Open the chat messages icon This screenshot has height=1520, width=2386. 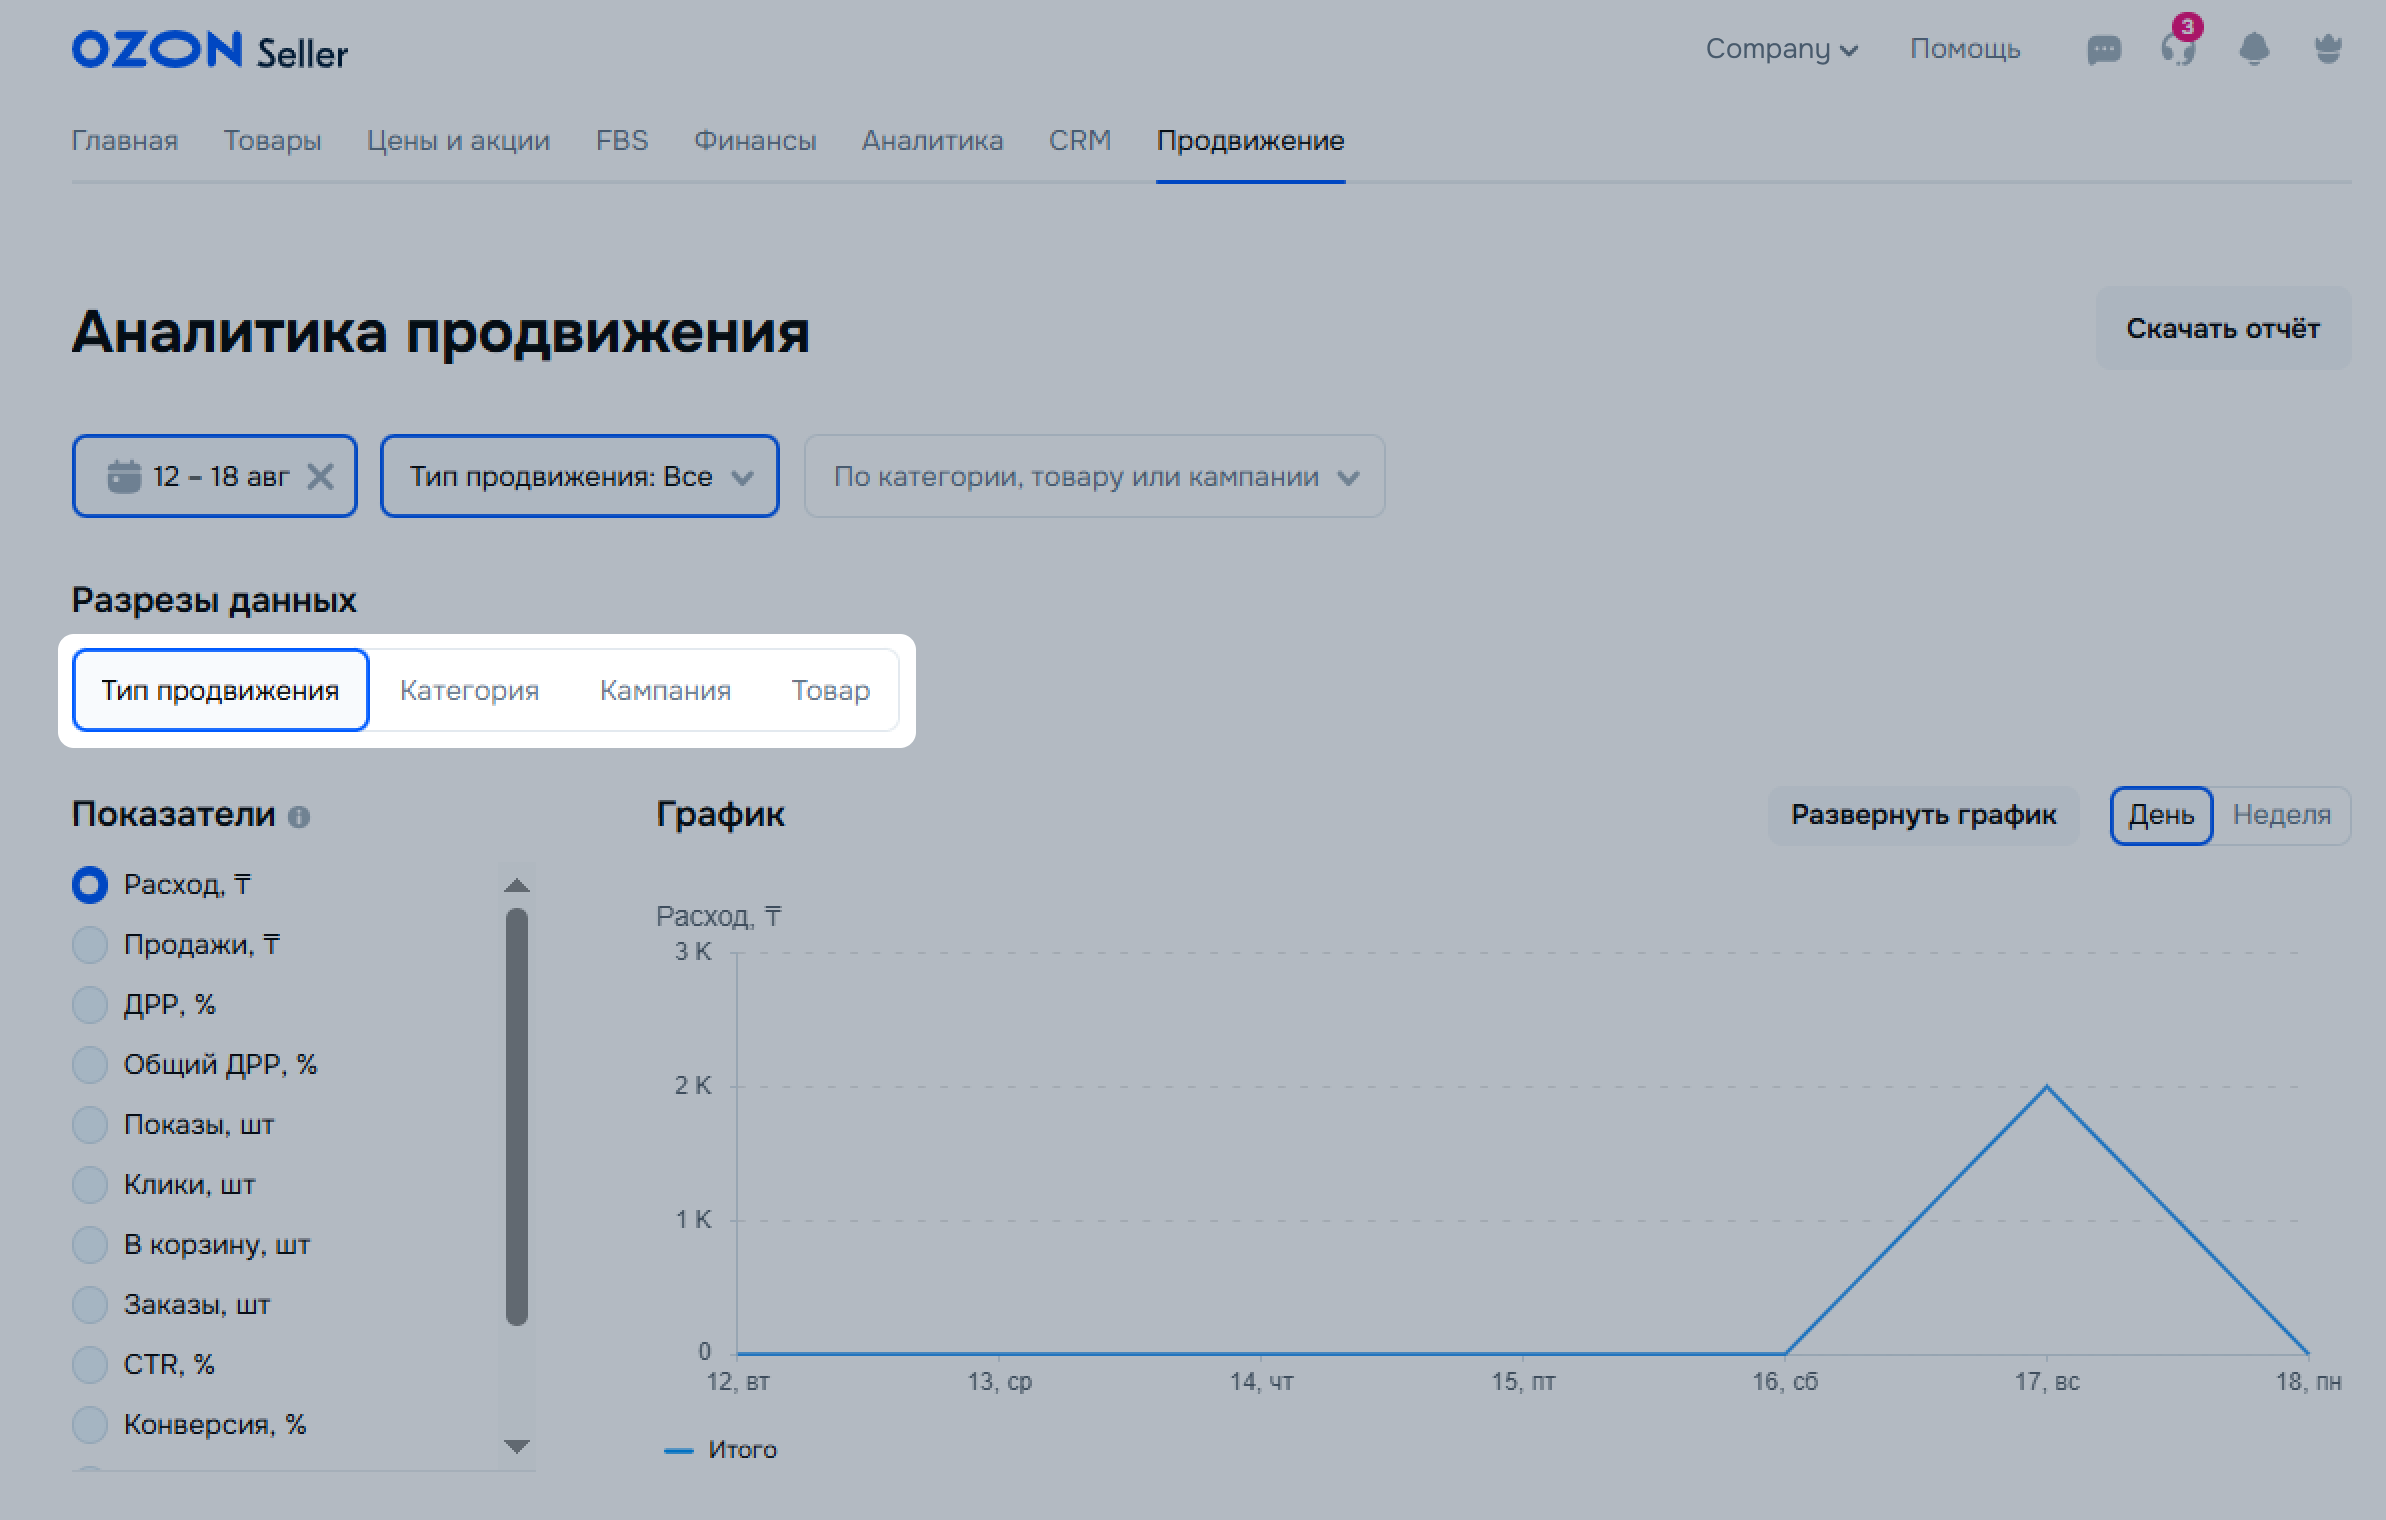pos(2103,50)
